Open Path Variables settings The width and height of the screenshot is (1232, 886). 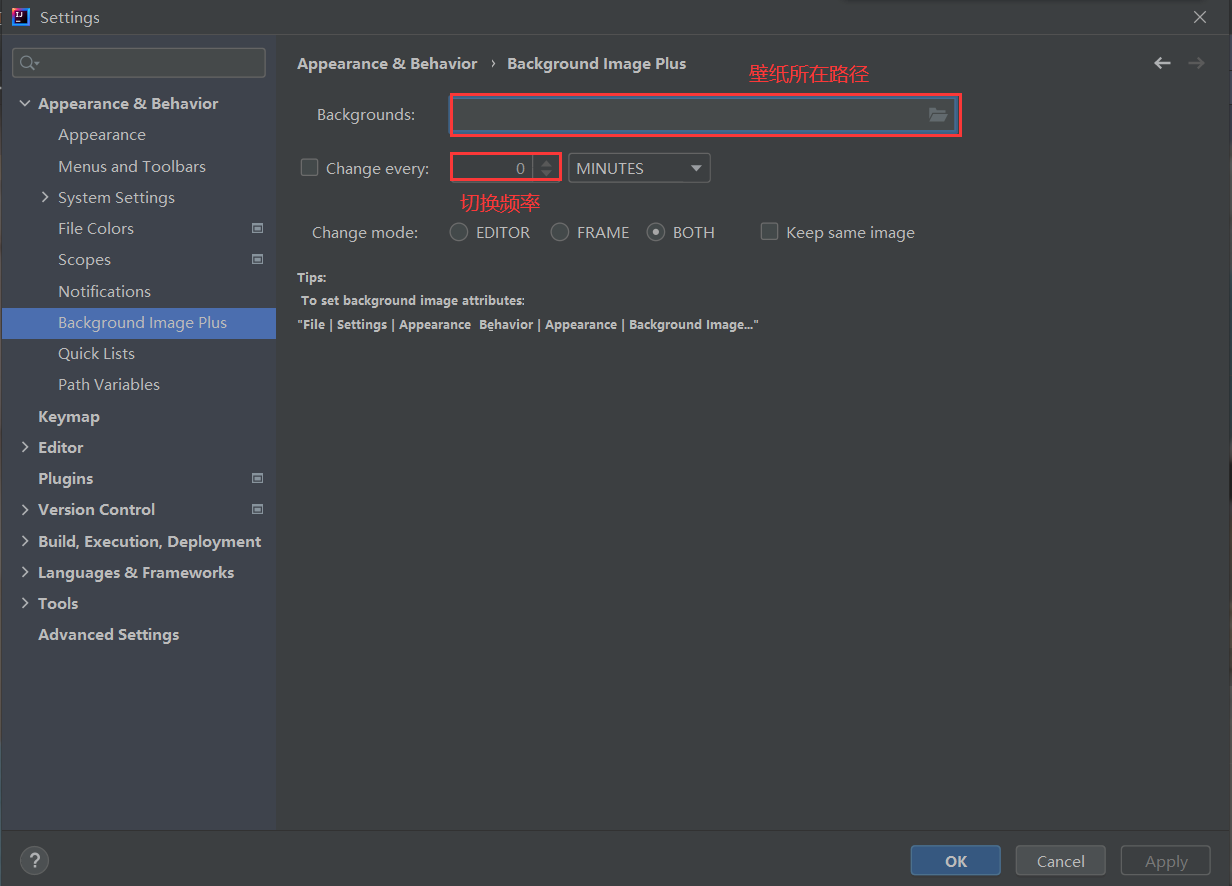point(109,385)
